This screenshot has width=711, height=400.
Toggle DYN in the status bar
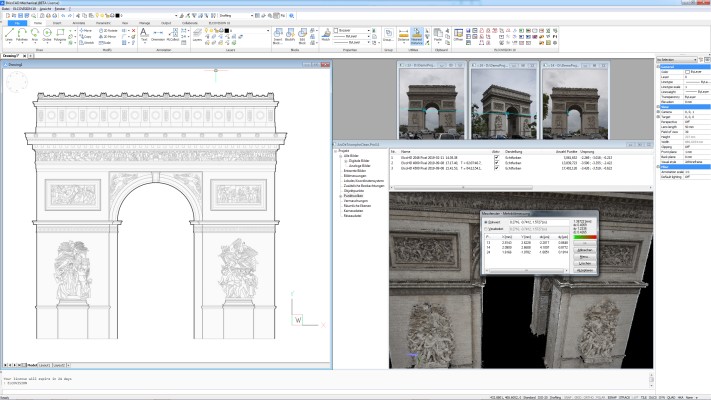(x=662, y=397)
